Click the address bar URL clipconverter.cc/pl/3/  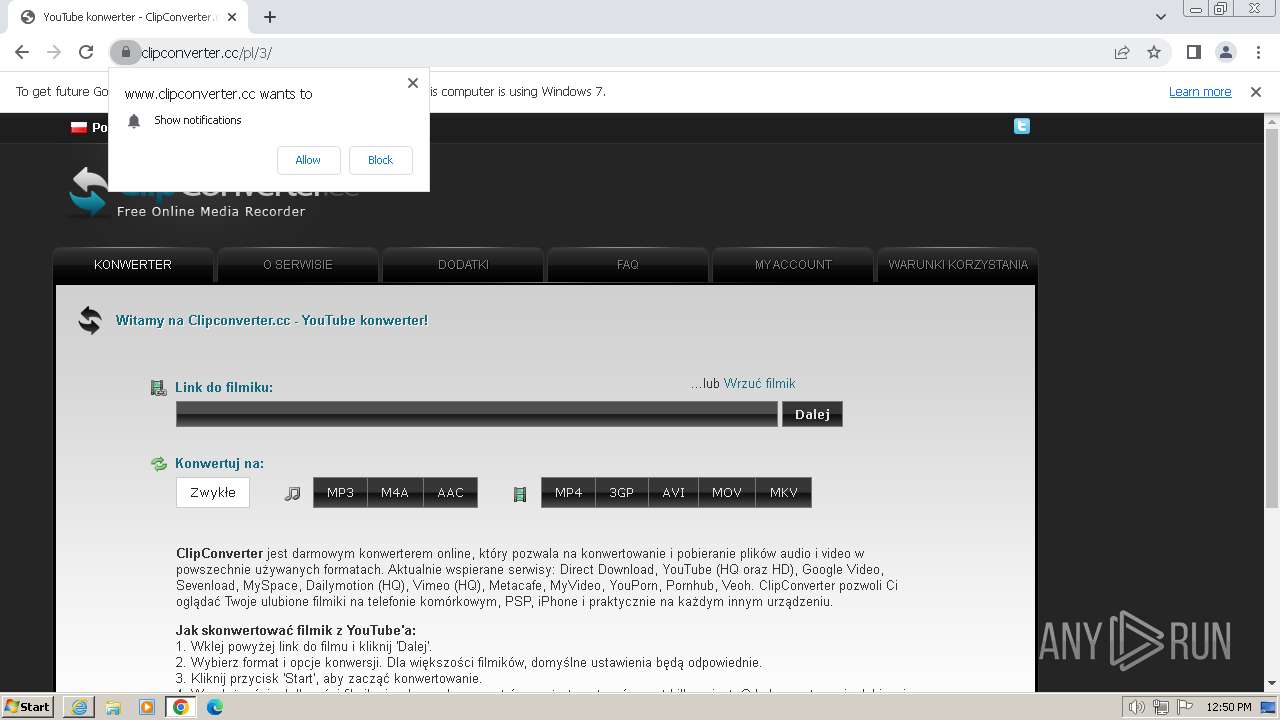[x=207, y=53]
